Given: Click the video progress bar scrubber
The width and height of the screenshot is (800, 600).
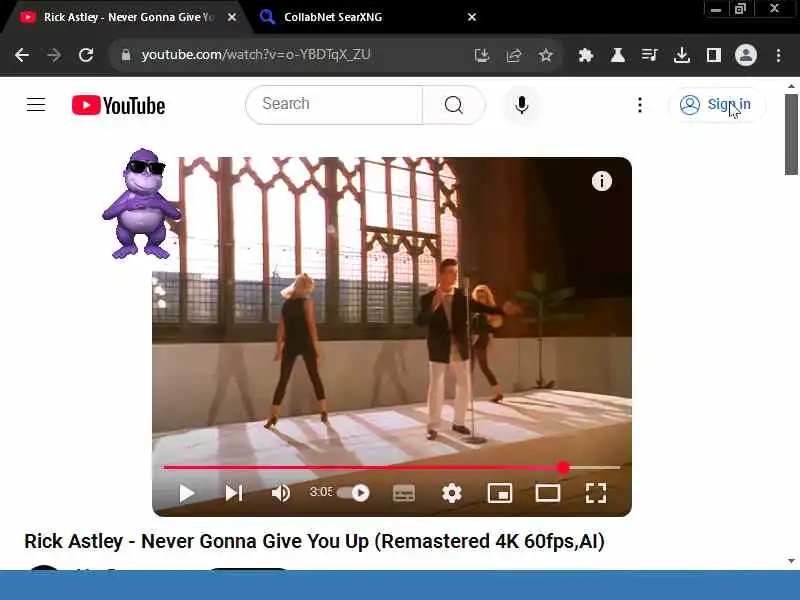Looking at the screenshot, I should (x=563, y=467).
